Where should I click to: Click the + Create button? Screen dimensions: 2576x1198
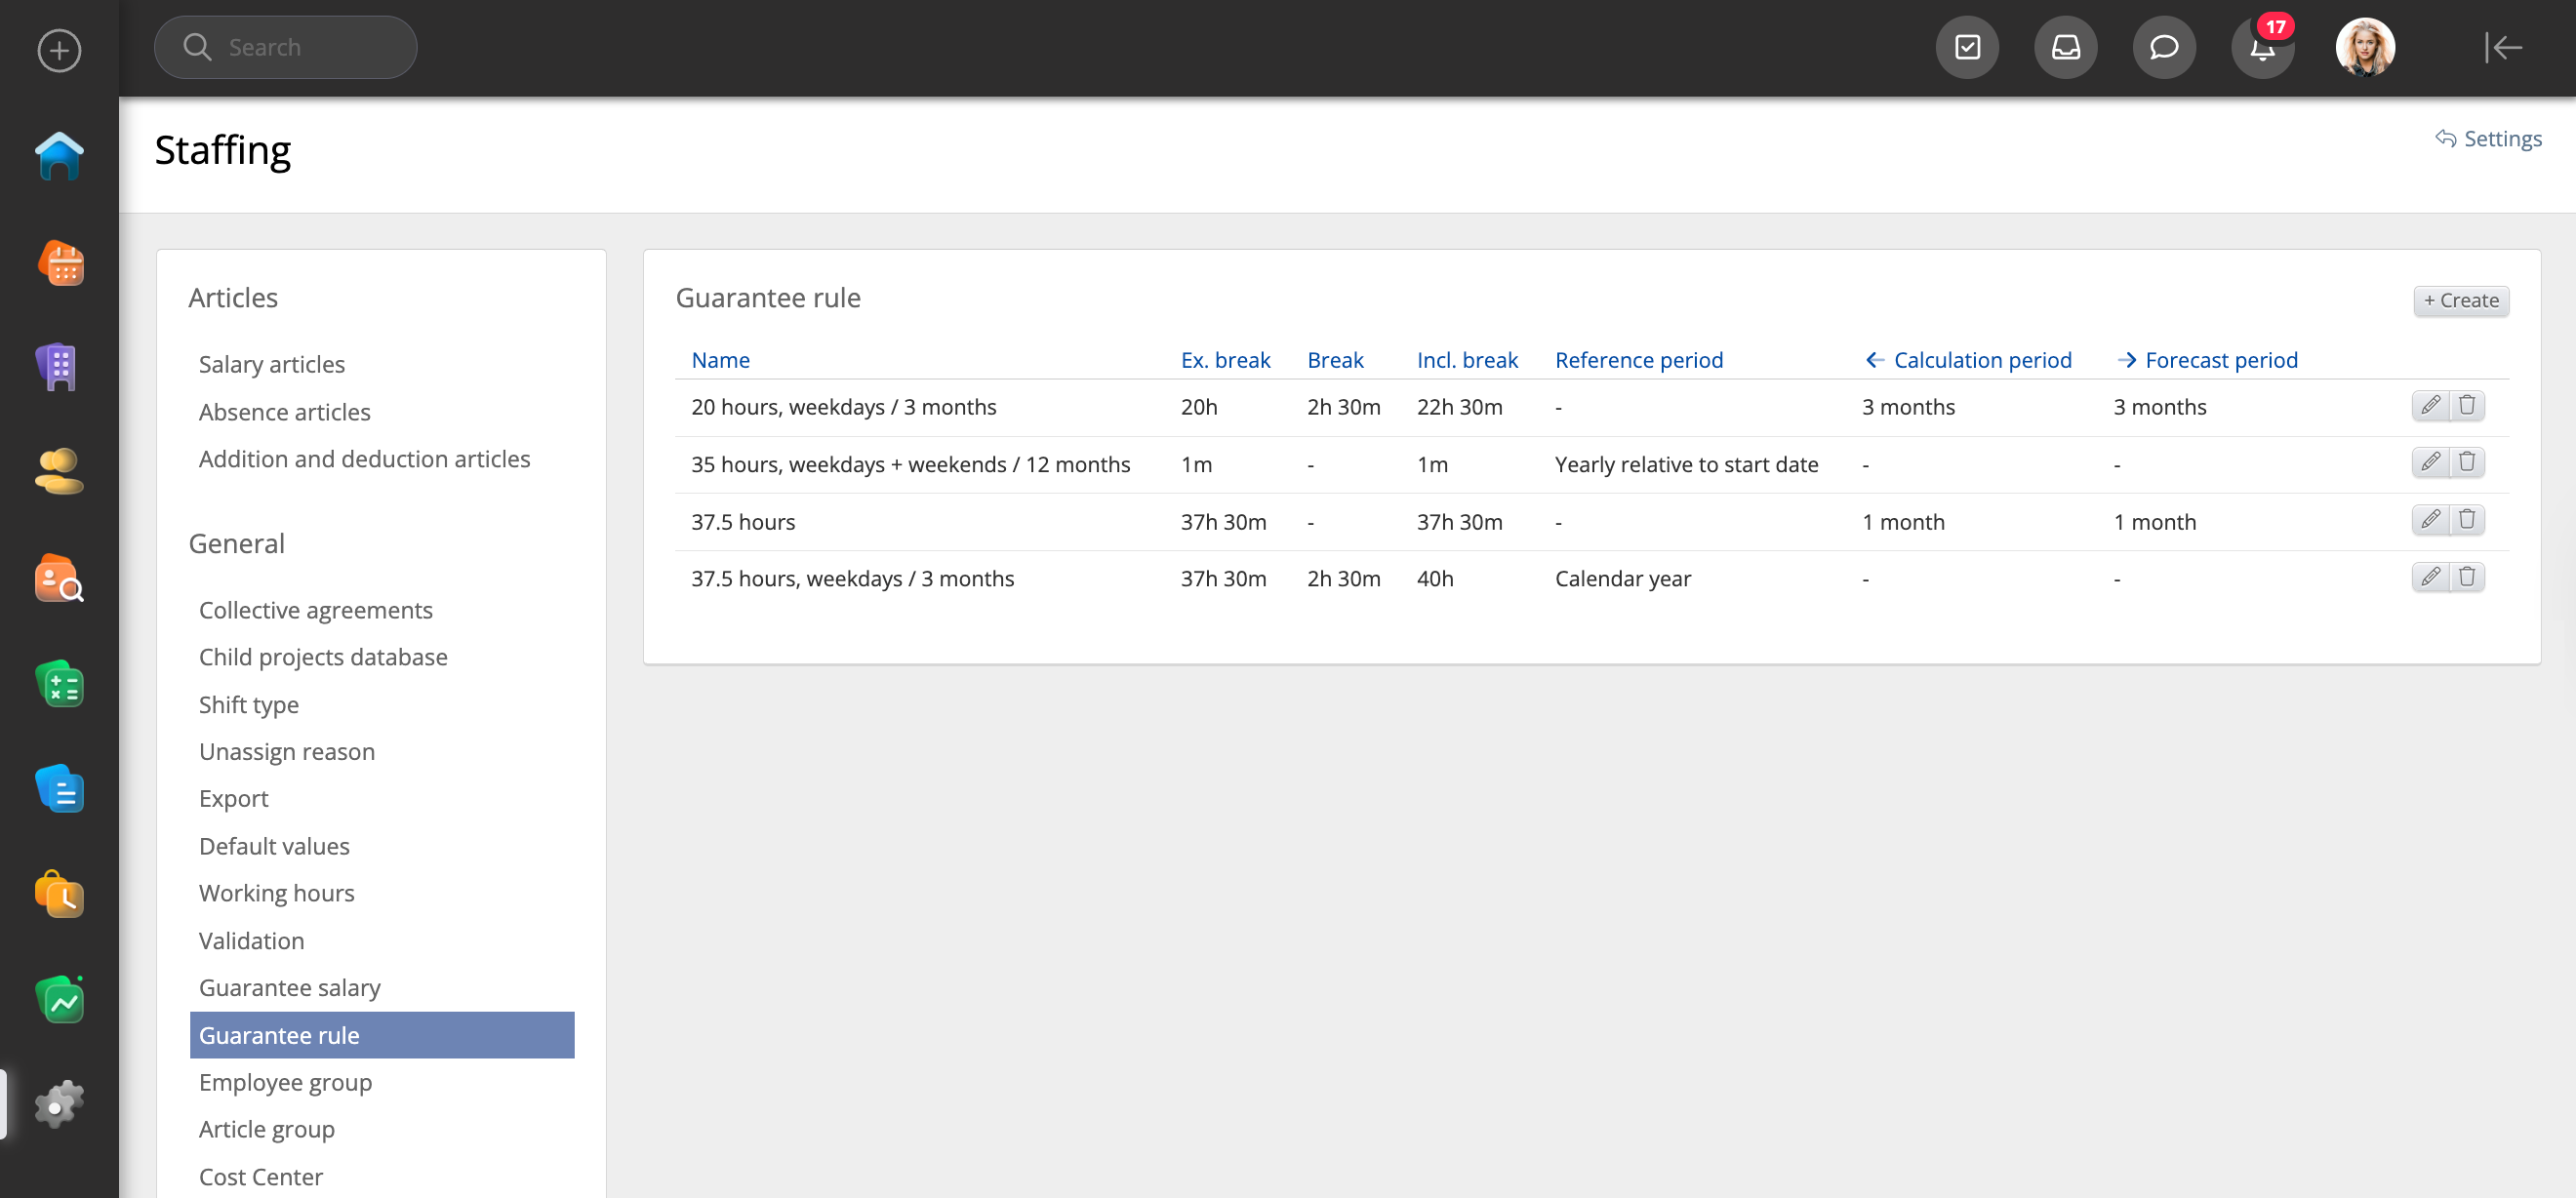tap(2460, 300)
